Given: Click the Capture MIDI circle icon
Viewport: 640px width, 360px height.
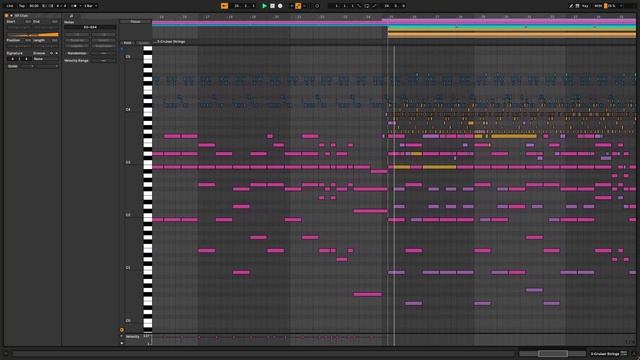Looking at the screenshot, I should [x=317, y=6].
